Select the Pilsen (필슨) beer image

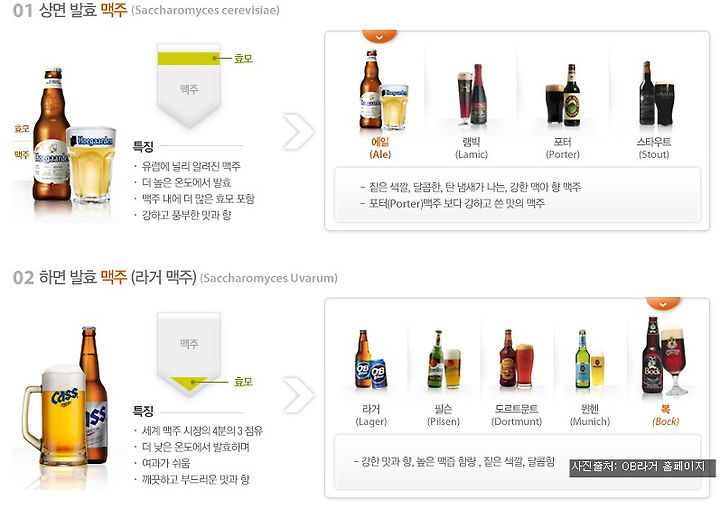(444, 360)
